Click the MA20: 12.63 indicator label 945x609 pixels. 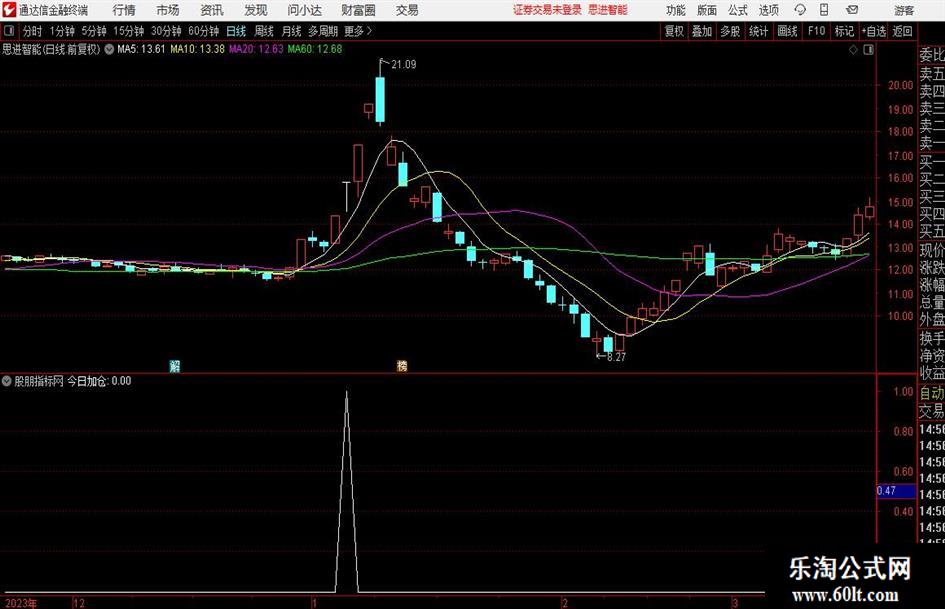click(x=256, y=49)
